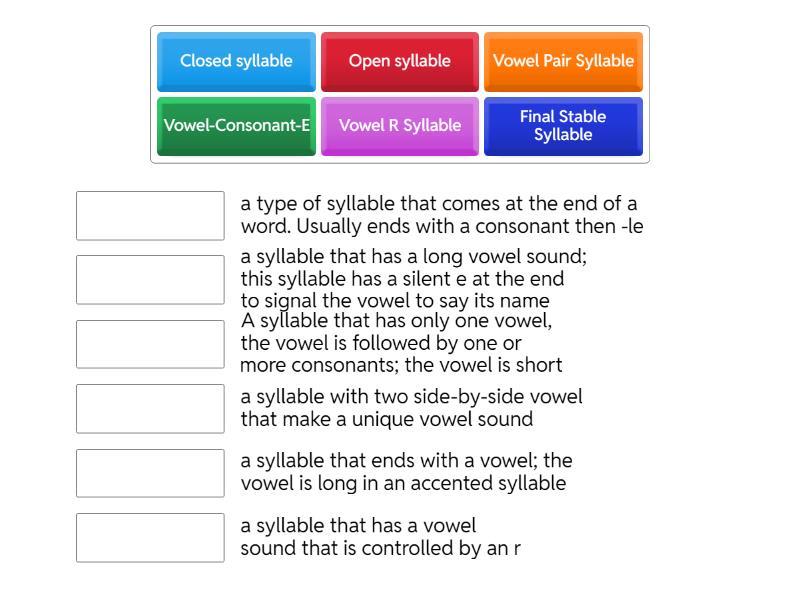The width and height of the screenshot is (800, 600).
Task: Select the Vowel R Syllable tile
Action: tap(400, 127)
